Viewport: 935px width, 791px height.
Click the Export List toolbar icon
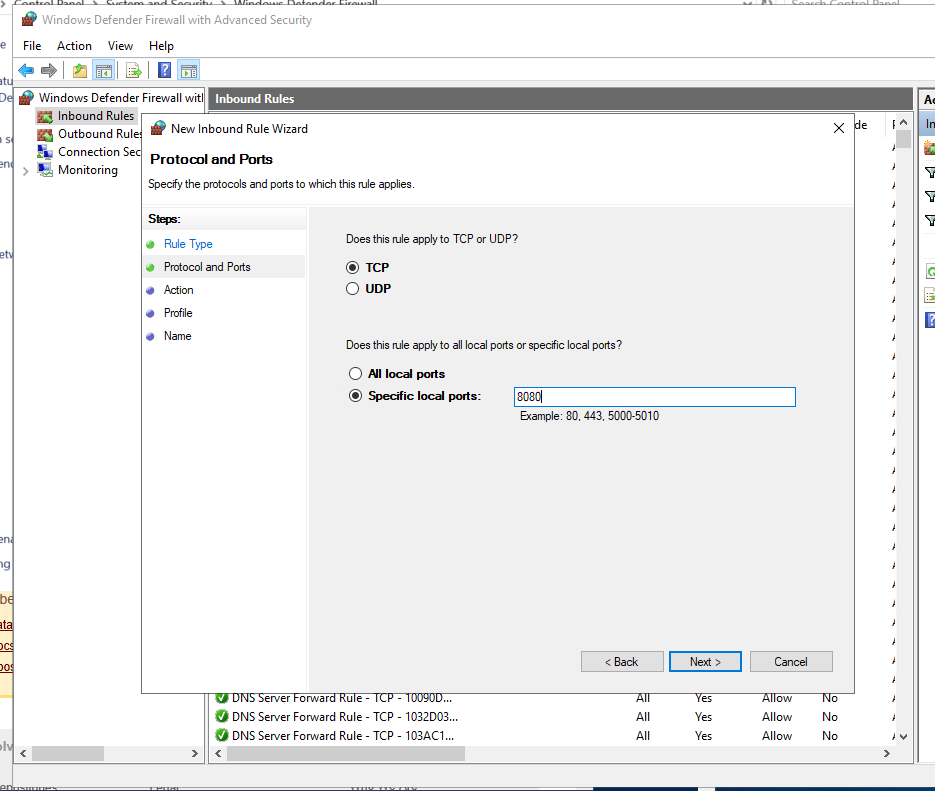[134, 70]
